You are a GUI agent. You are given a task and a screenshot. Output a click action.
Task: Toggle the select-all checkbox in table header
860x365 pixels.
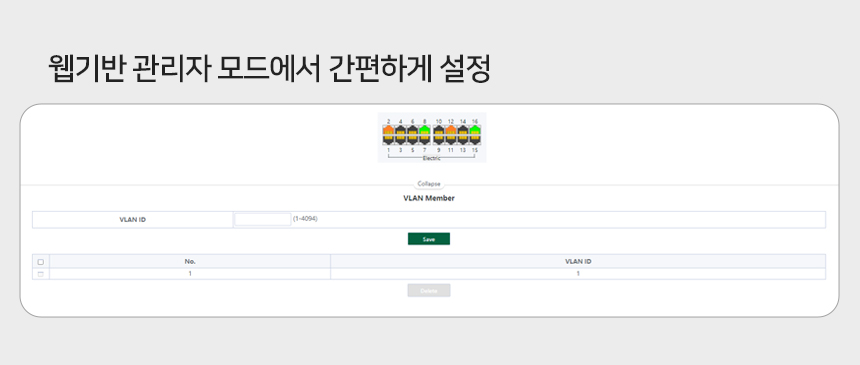click(41, 262)
